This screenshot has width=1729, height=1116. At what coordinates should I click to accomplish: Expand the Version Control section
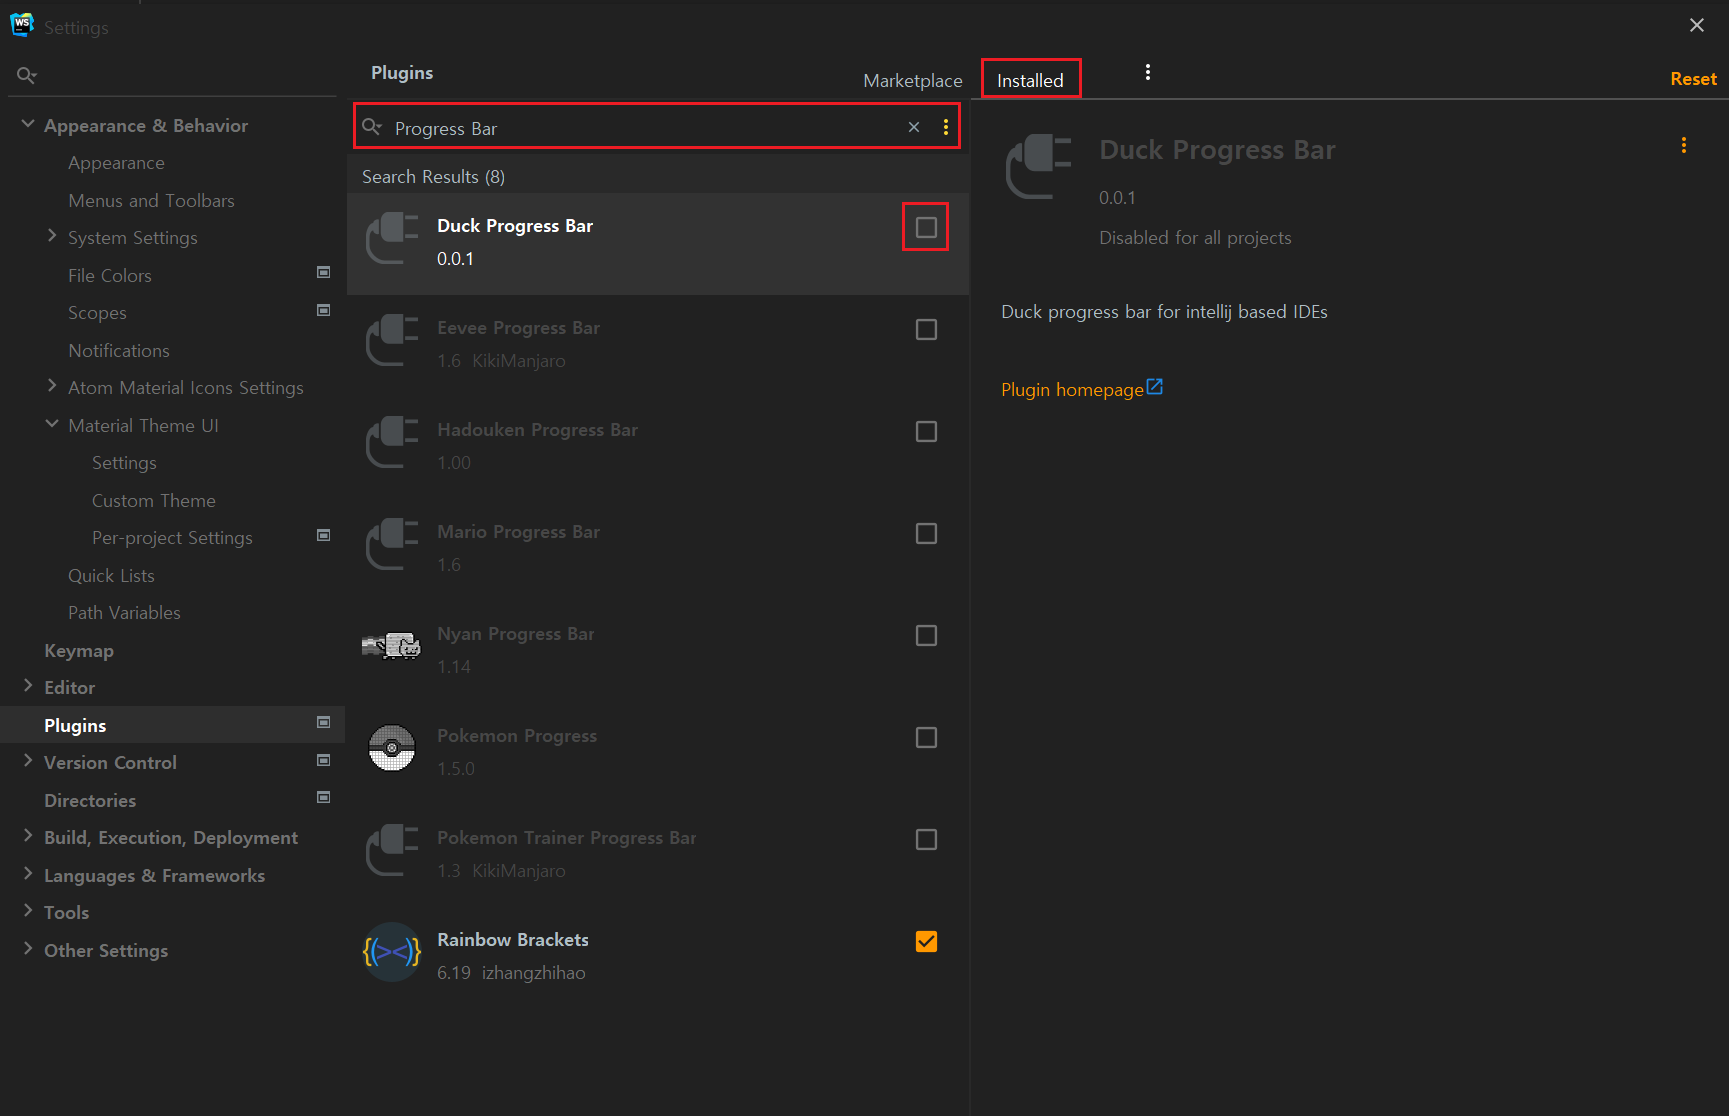coord(28,761)
